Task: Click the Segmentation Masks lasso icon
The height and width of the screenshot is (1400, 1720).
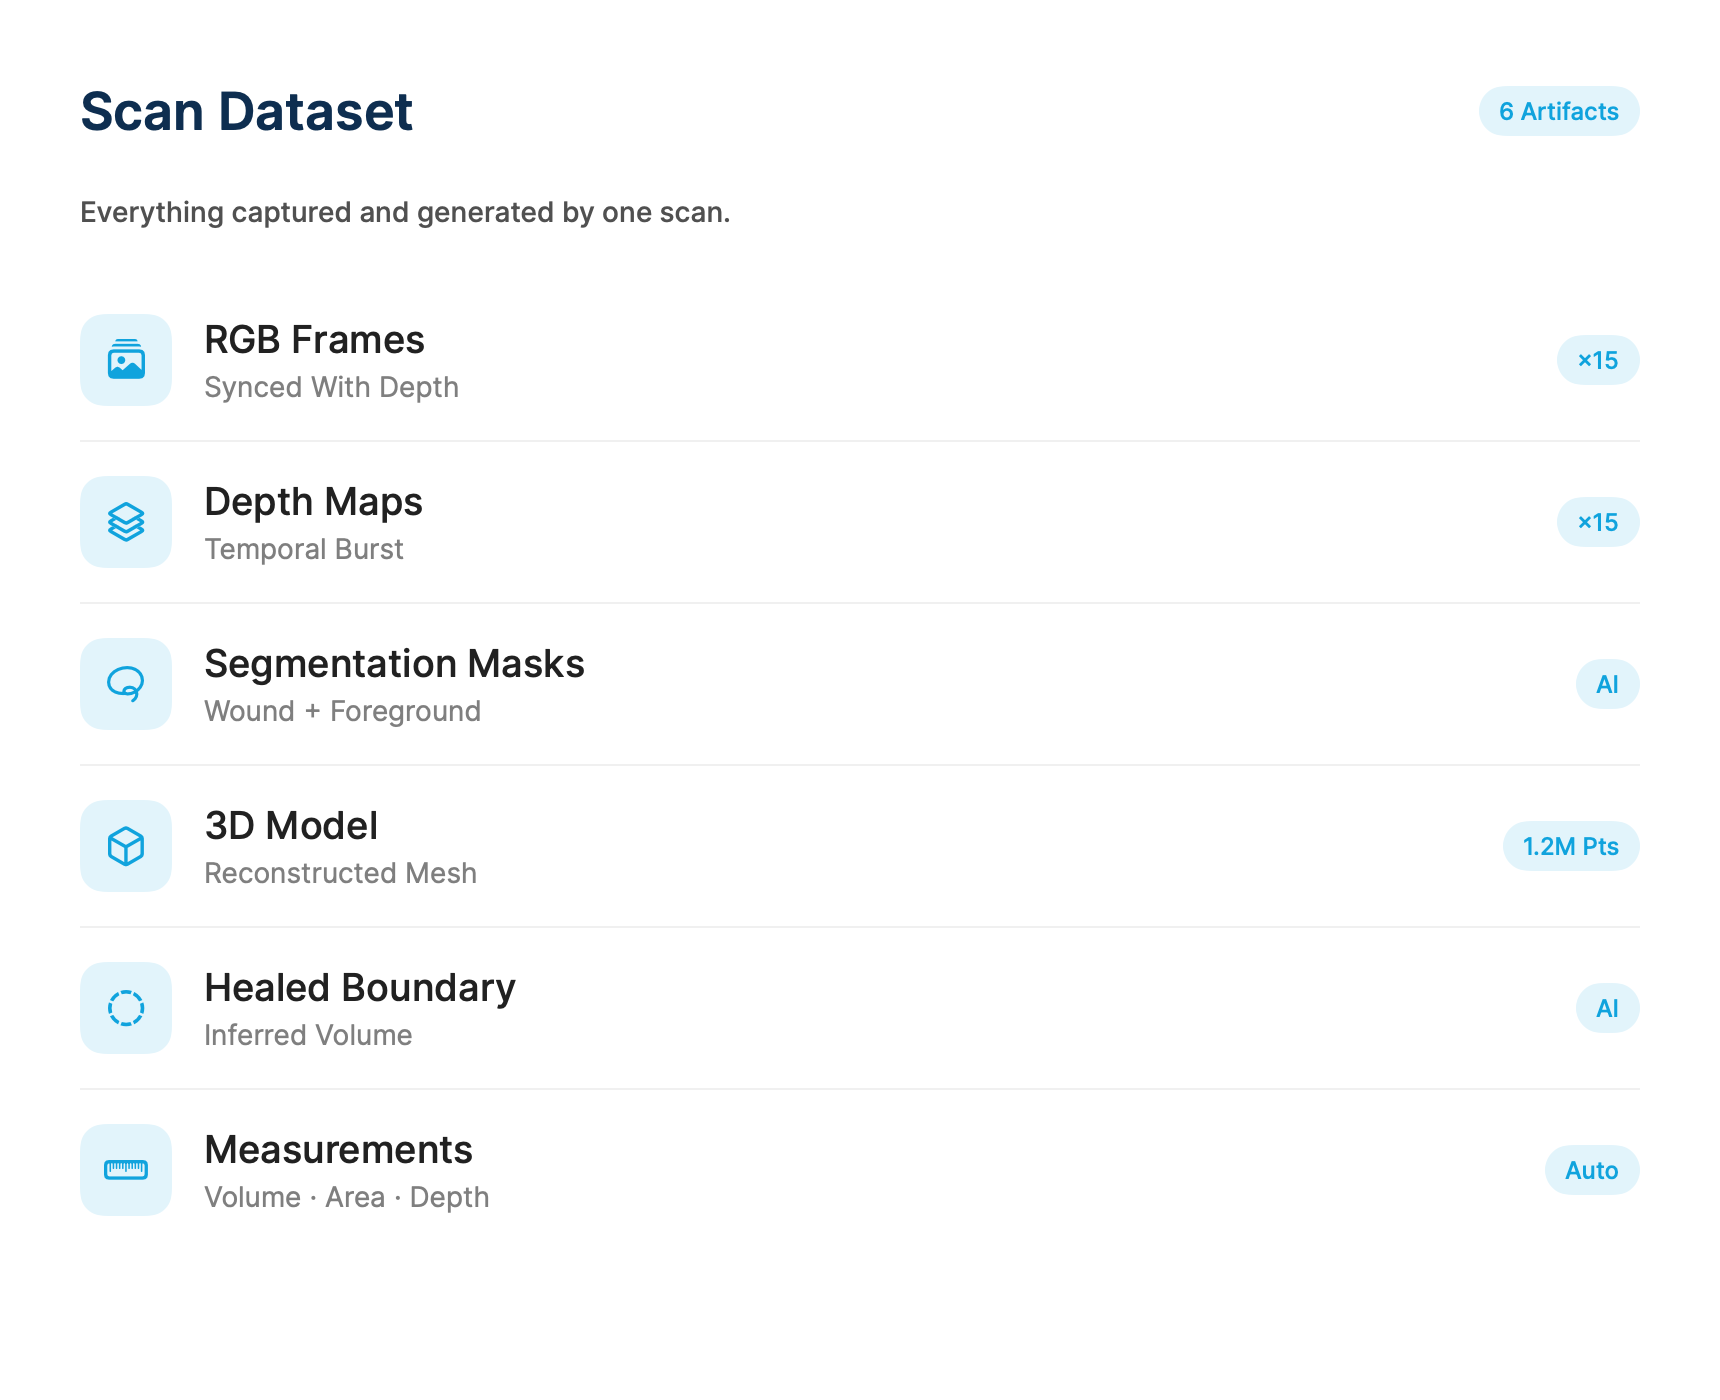Action: click(x=126, y=684)
